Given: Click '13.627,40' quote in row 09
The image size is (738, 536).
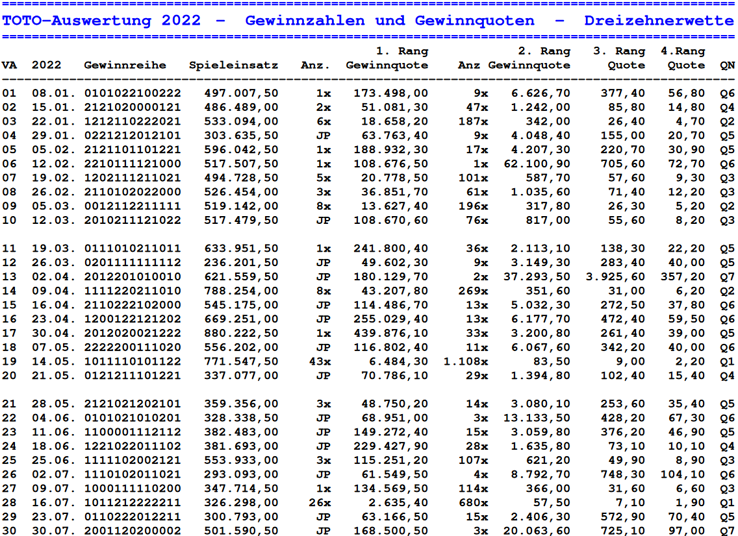Looking at the screenshot, I should 394,206.
